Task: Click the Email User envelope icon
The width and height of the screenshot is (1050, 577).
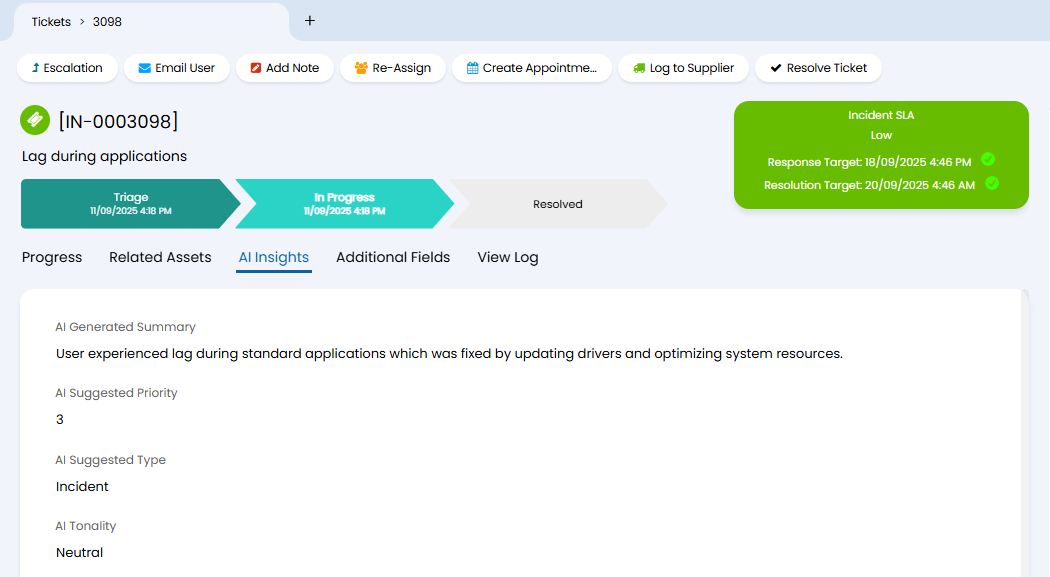Action: tap(145, 68)
